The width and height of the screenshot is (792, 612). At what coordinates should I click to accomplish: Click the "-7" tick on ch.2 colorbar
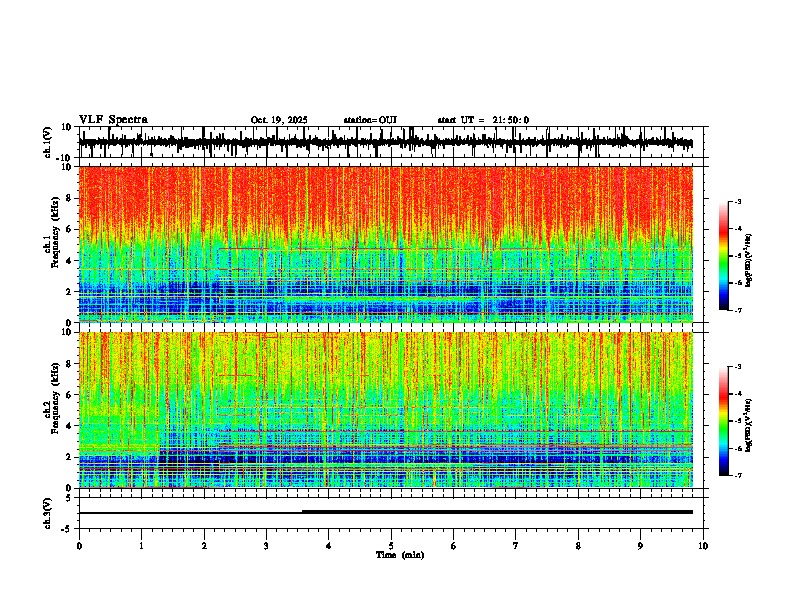[737, 475]
